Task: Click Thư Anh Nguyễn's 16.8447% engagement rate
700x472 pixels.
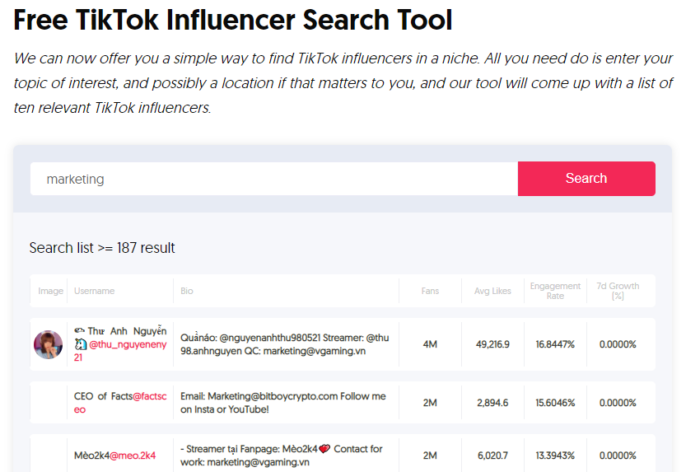Action: click(555, 344)
